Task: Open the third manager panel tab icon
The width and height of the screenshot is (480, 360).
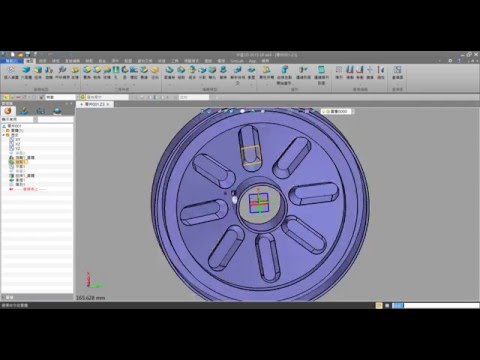Action: tap(40, 111)
